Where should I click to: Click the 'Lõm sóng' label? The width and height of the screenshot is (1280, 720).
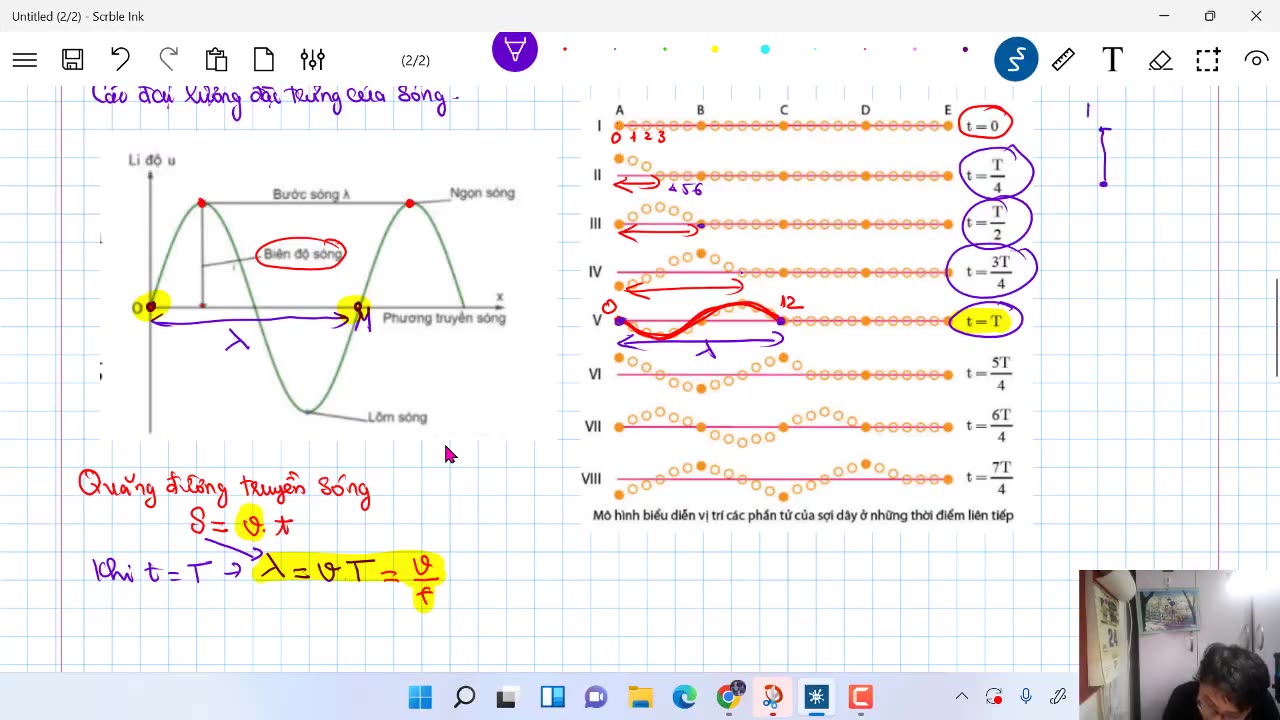point(397,417)
